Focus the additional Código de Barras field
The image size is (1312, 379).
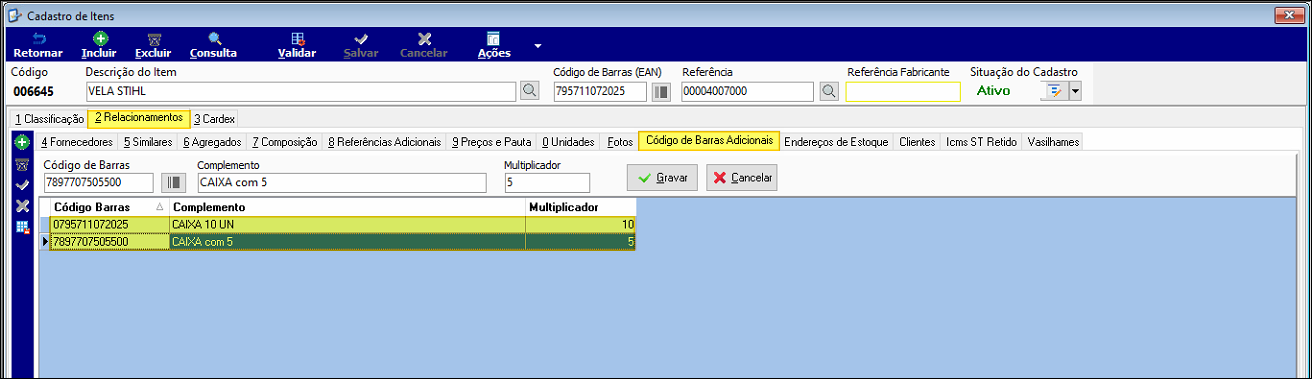coord(99,182)
